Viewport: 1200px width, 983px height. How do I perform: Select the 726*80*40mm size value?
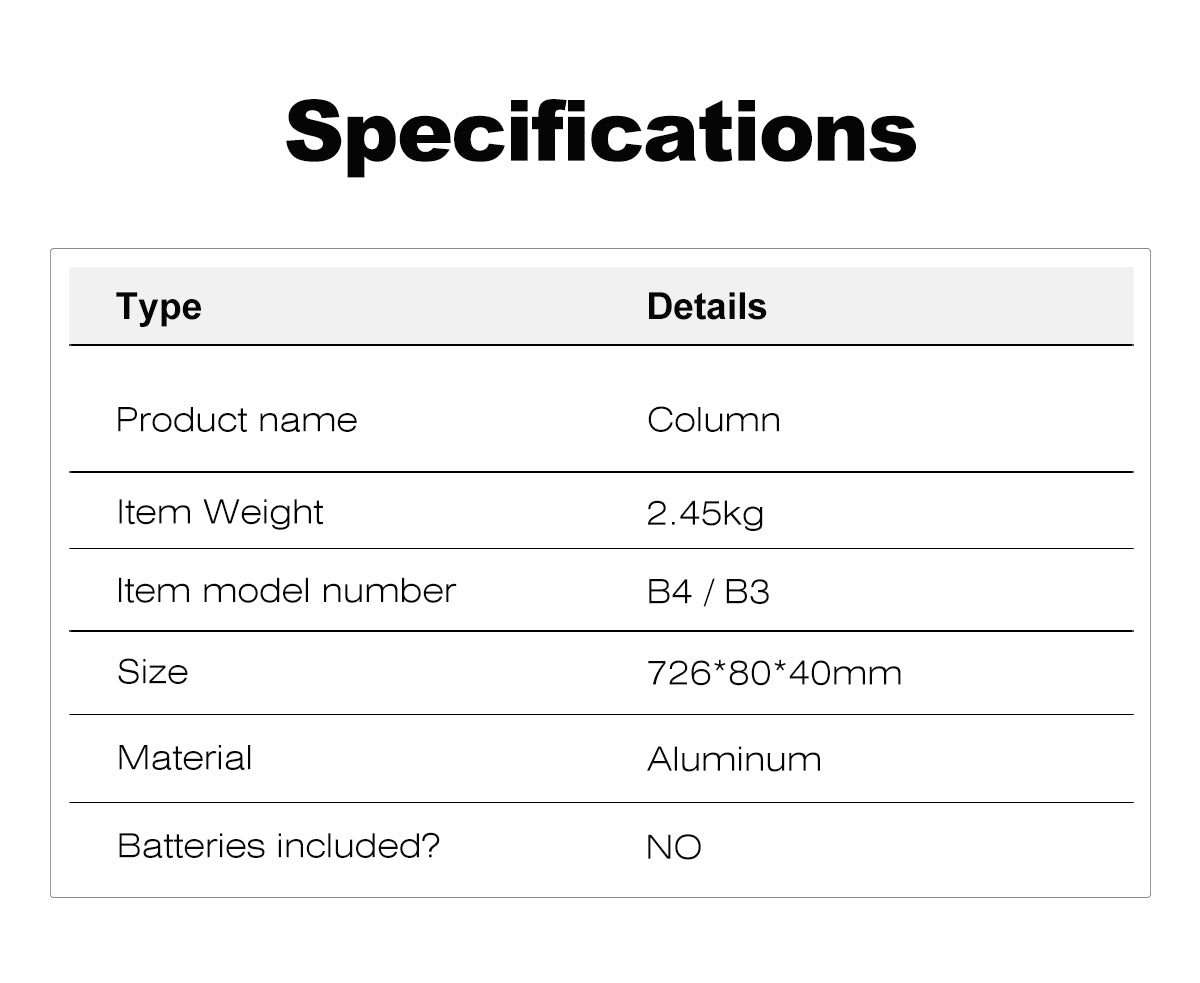point(774,673)
